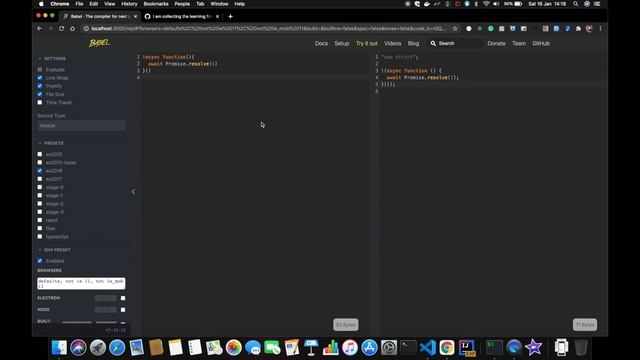This screenshot has height=360, width=640.
Task: Check the Node target checkbox
Action: pos(123,310)
